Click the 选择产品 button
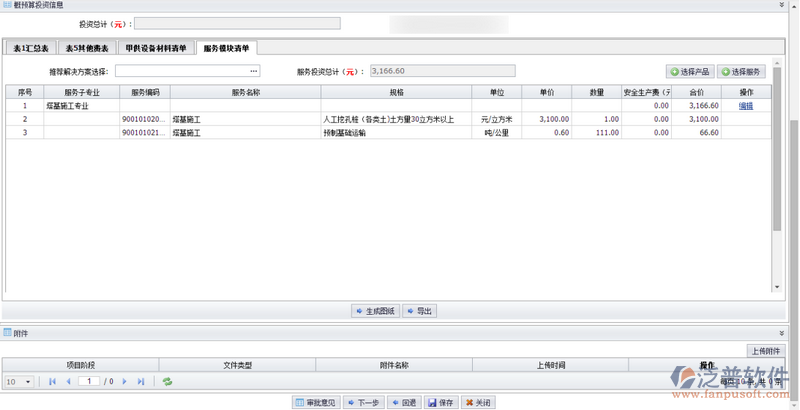 (x=690, y=72)
